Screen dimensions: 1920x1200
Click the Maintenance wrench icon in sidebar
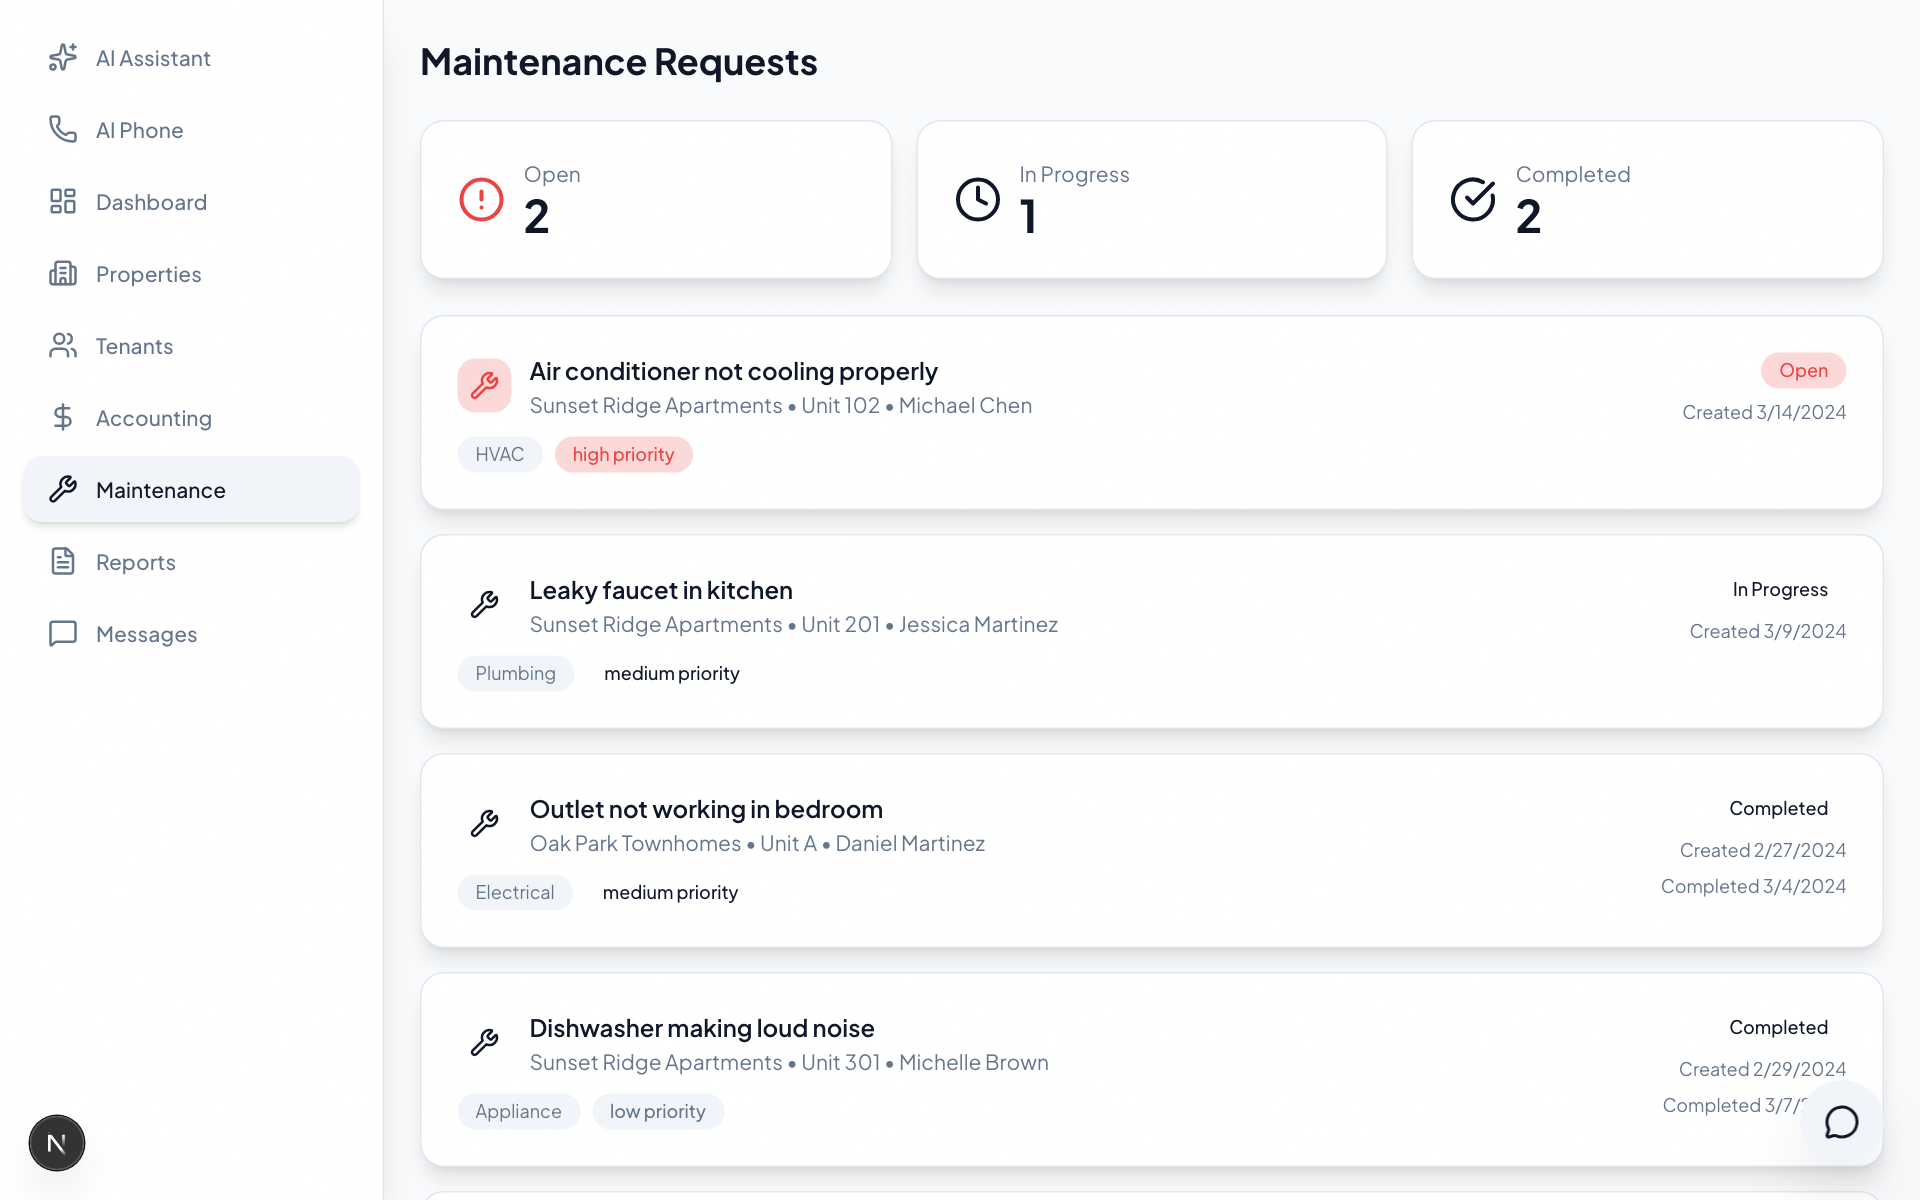click(63, 490)
